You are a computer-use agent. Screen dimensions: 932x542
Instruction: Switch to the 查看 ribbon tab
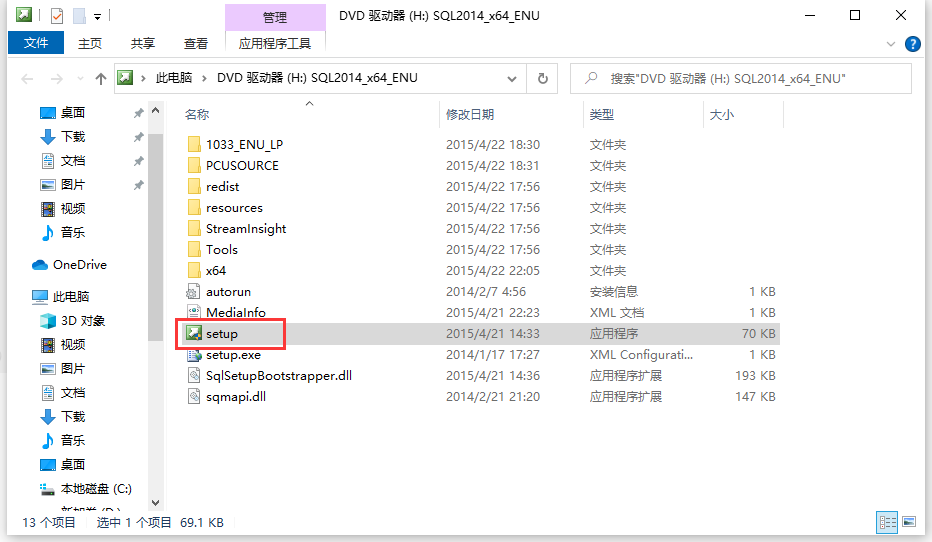point(196,43)
